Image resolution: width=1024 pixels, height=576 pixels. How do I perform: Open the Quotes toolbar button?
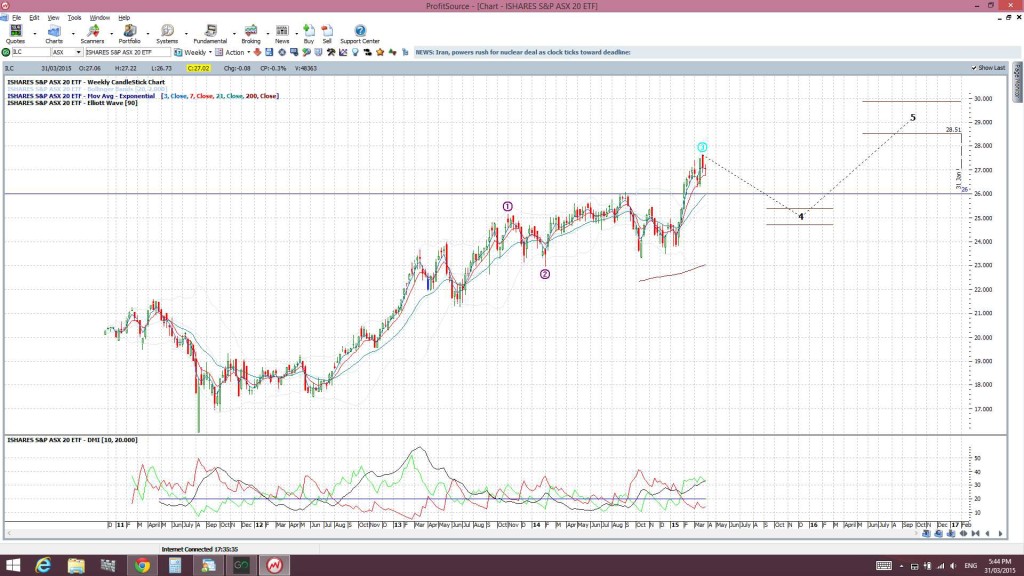click(15, 34)
